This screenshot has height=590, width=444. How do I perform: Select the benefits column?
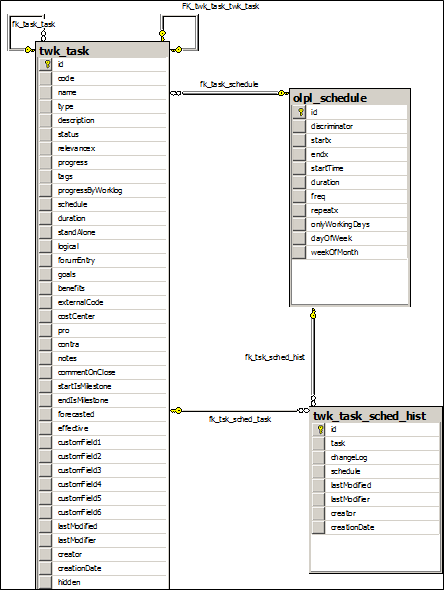coord(103,288)
